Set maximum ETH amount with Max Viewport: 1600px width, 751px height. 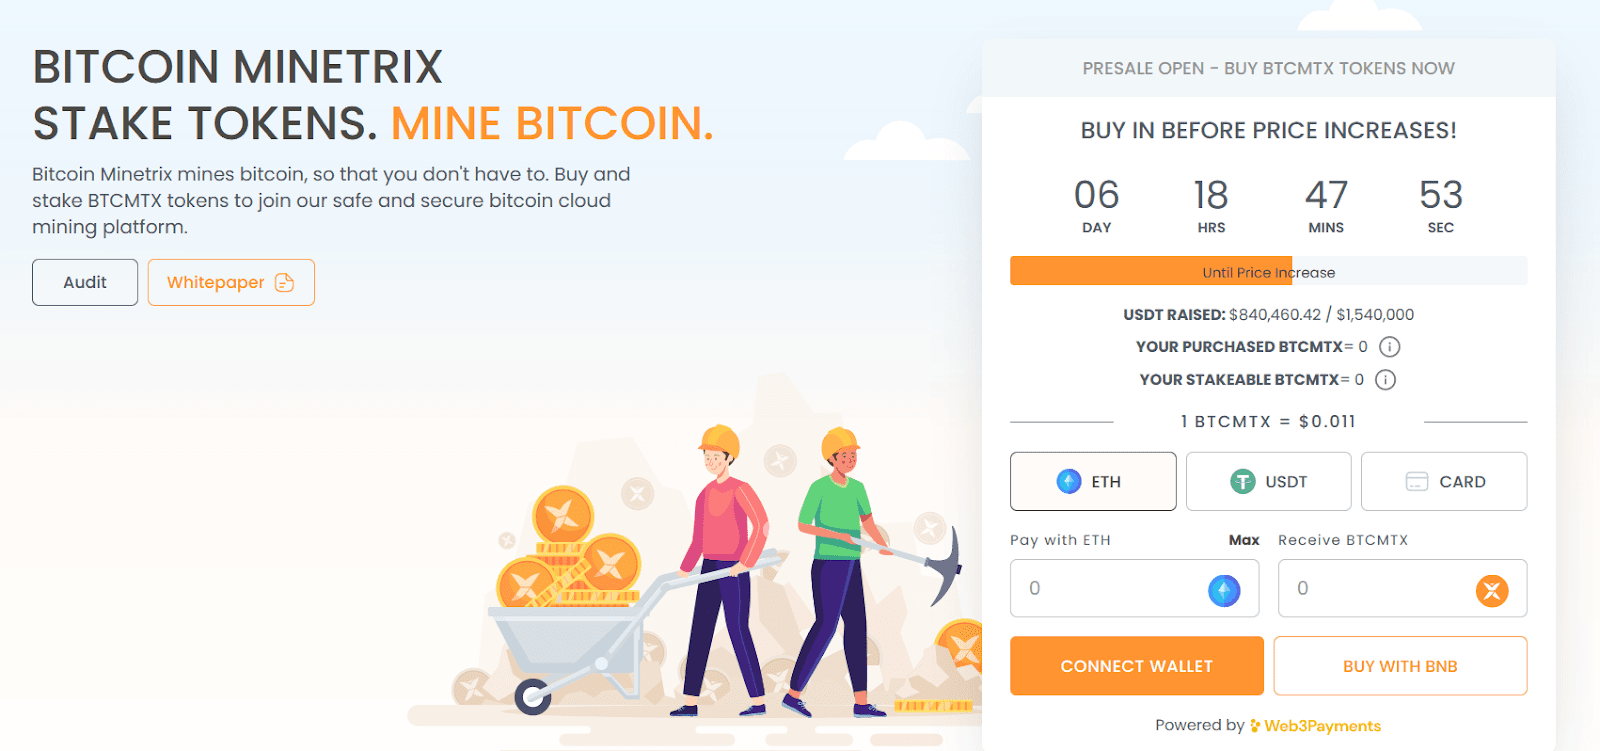[x=1244, y=540]
